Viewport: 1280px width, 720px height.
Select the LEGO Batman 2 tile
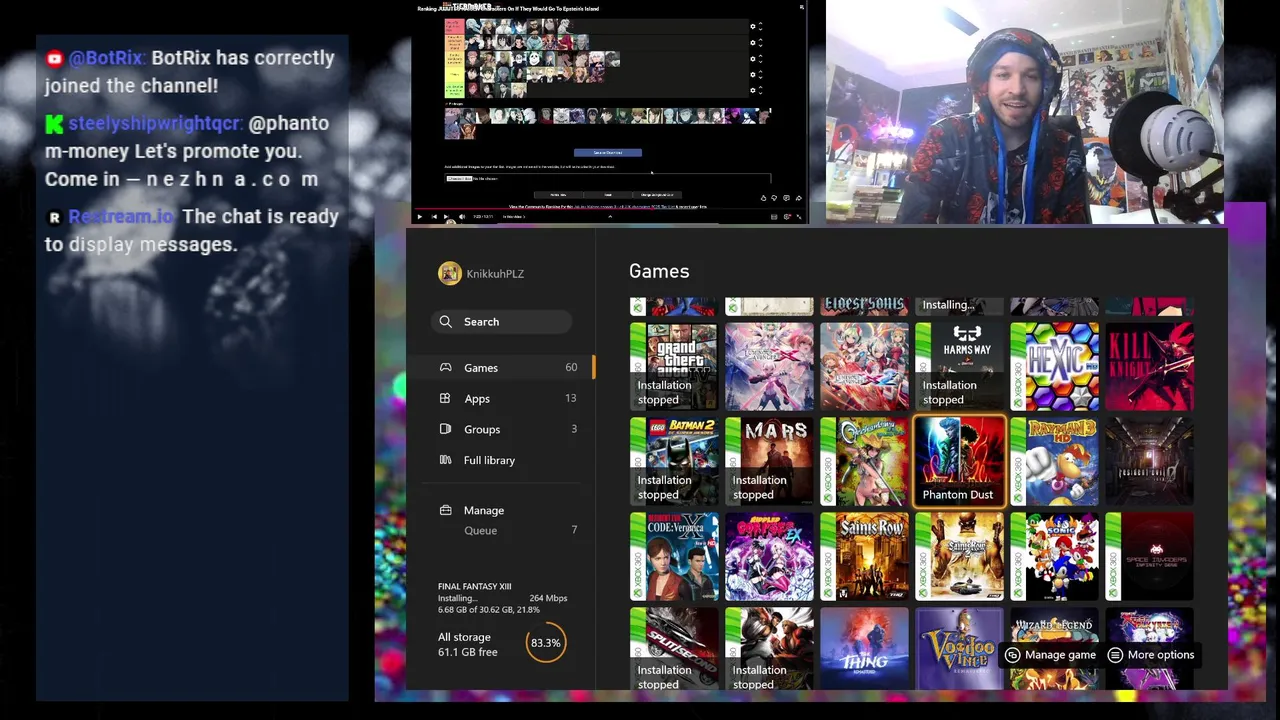pos(674,461)
